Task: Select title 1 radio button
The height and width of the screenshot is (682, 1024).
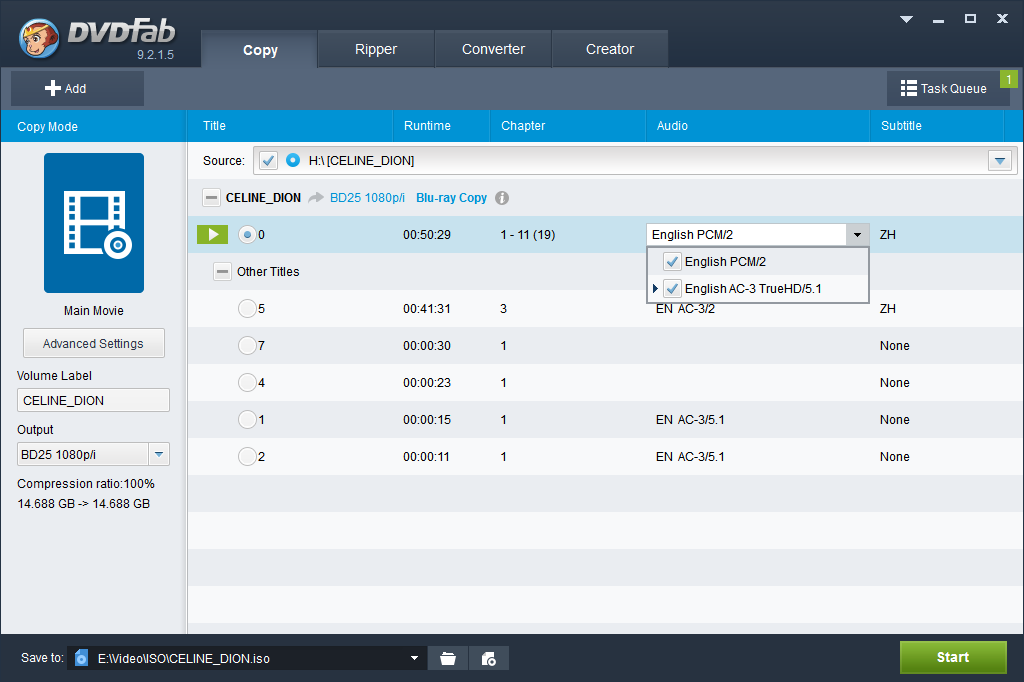Action: (247, 419)
